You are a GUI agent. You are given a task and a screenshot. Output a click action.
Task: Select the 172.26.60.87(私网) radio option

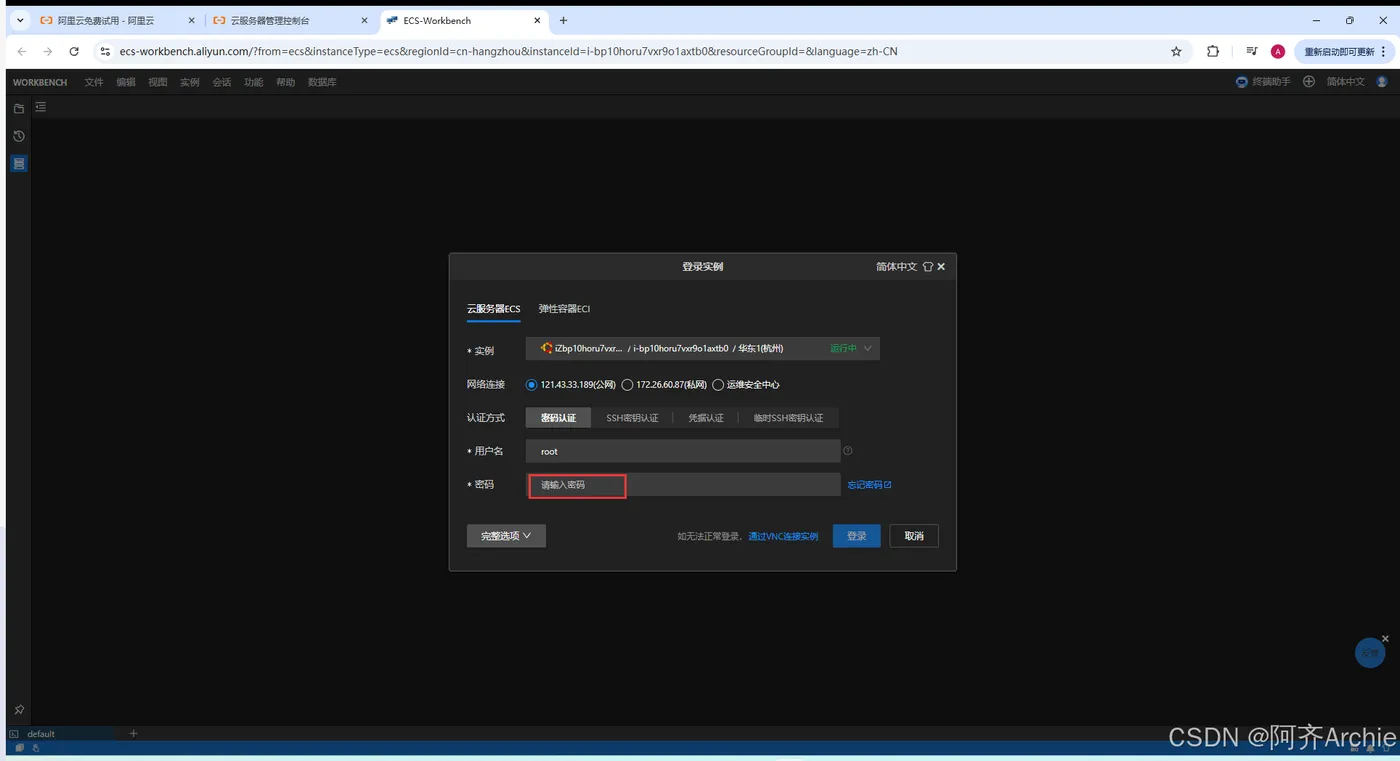click(627, 385)
